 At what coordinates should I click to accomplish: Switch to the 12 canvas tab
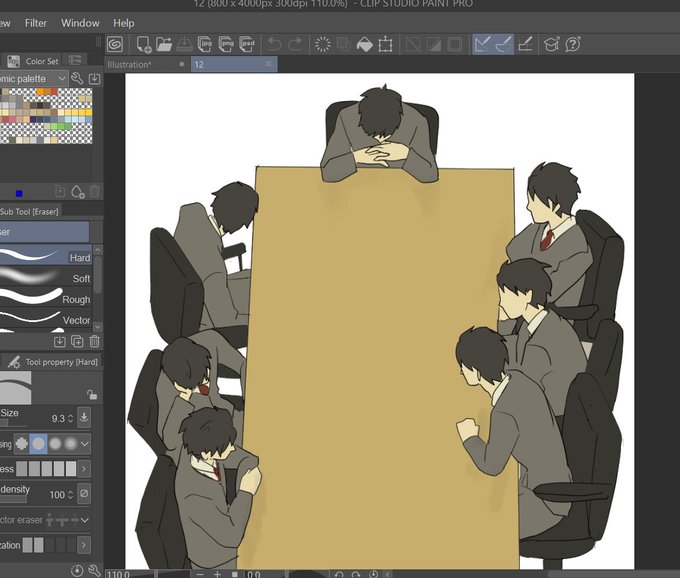[234, 65]
